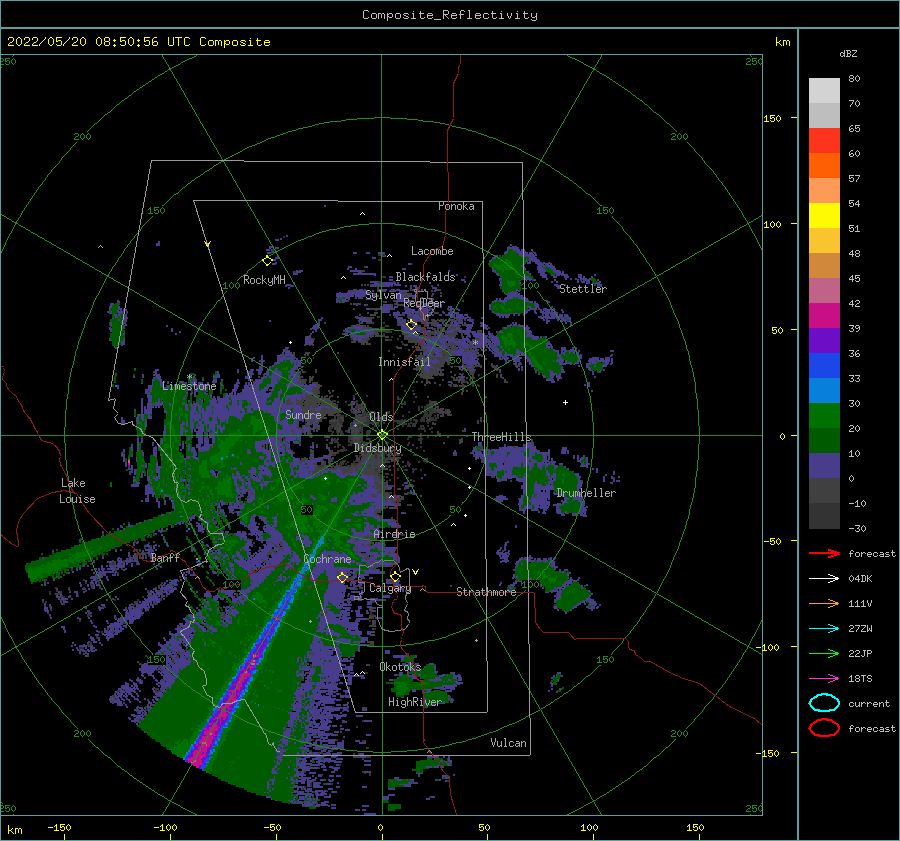900x841 pixels.
Task: Click the RockyMH label
Action: pyautogui.click(x=264, y=280)
